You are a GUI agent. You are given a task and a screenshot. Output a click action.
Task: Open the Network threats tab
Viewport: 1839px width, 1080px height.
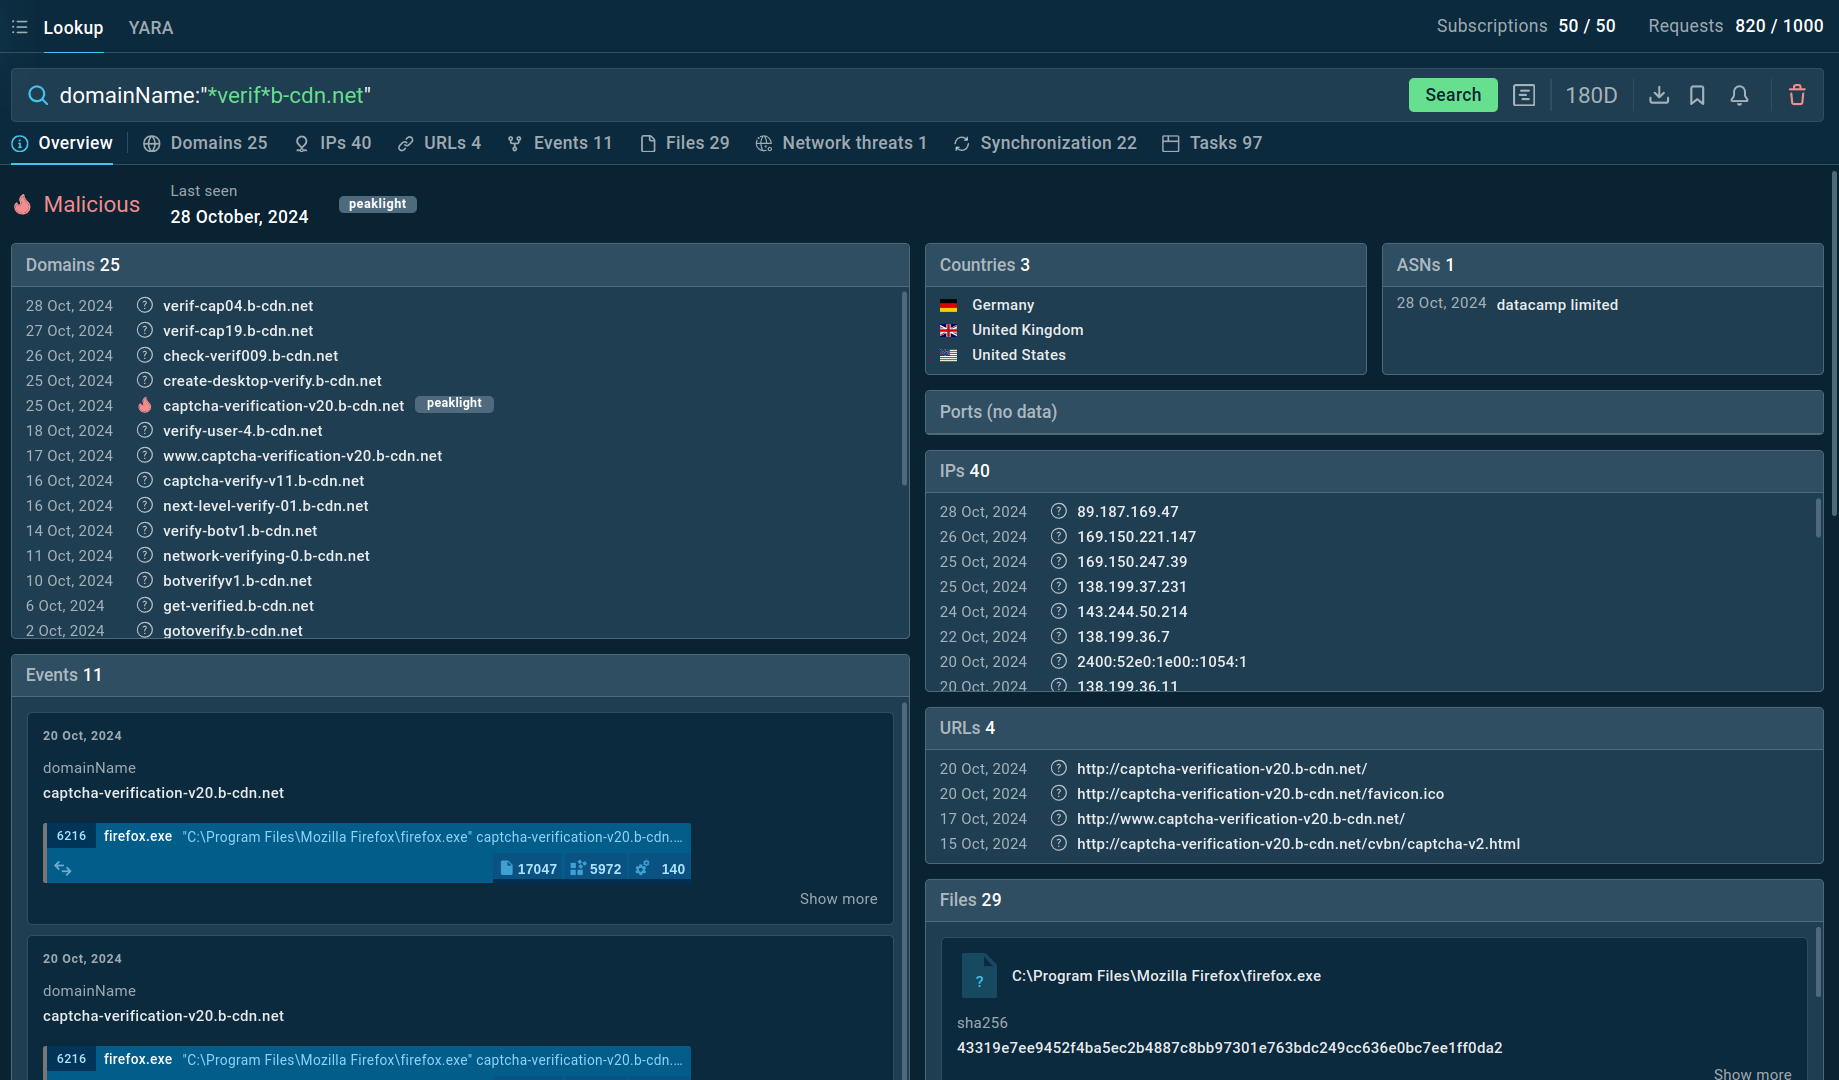tap(841, 143)
